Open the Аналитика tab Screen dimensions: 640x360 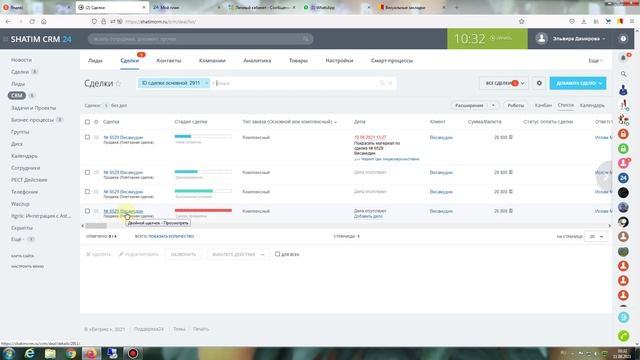(257, 60)
